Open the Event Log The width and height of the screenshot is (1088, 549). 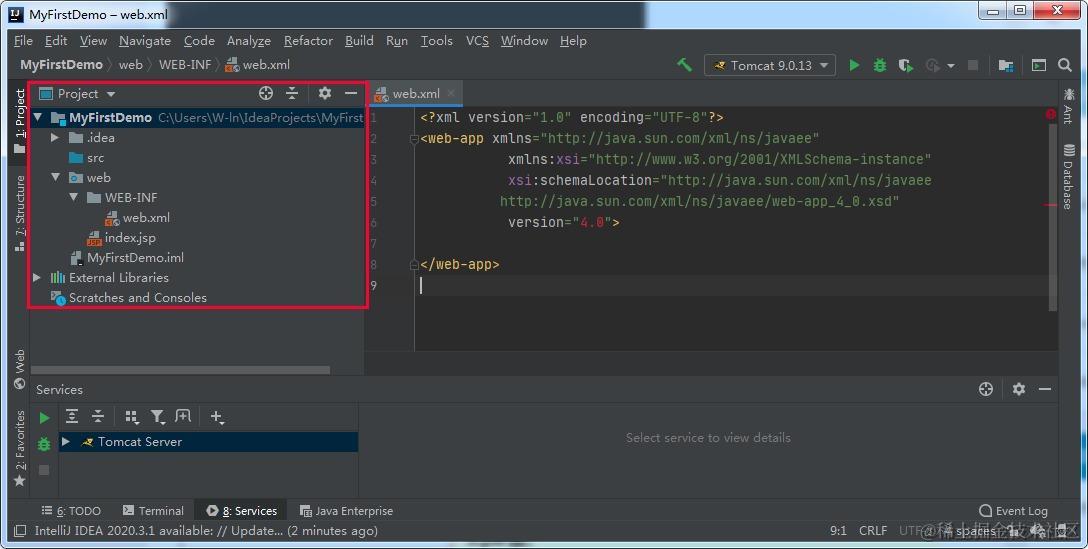pos(1013,511)
